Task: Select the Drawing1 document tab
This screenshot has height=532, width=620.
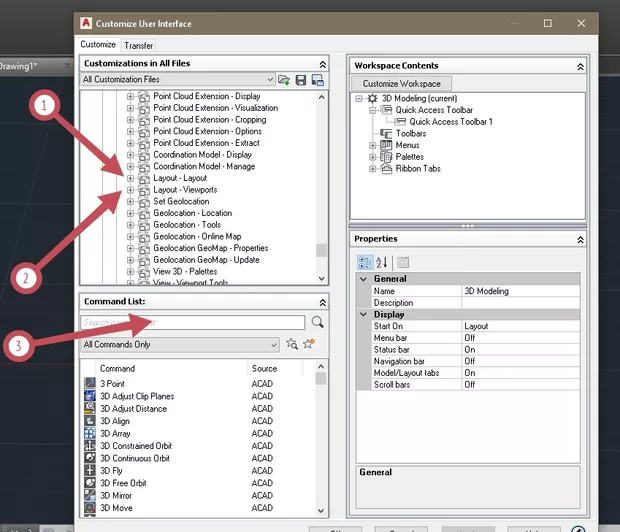Action: (x=18, y=66)
